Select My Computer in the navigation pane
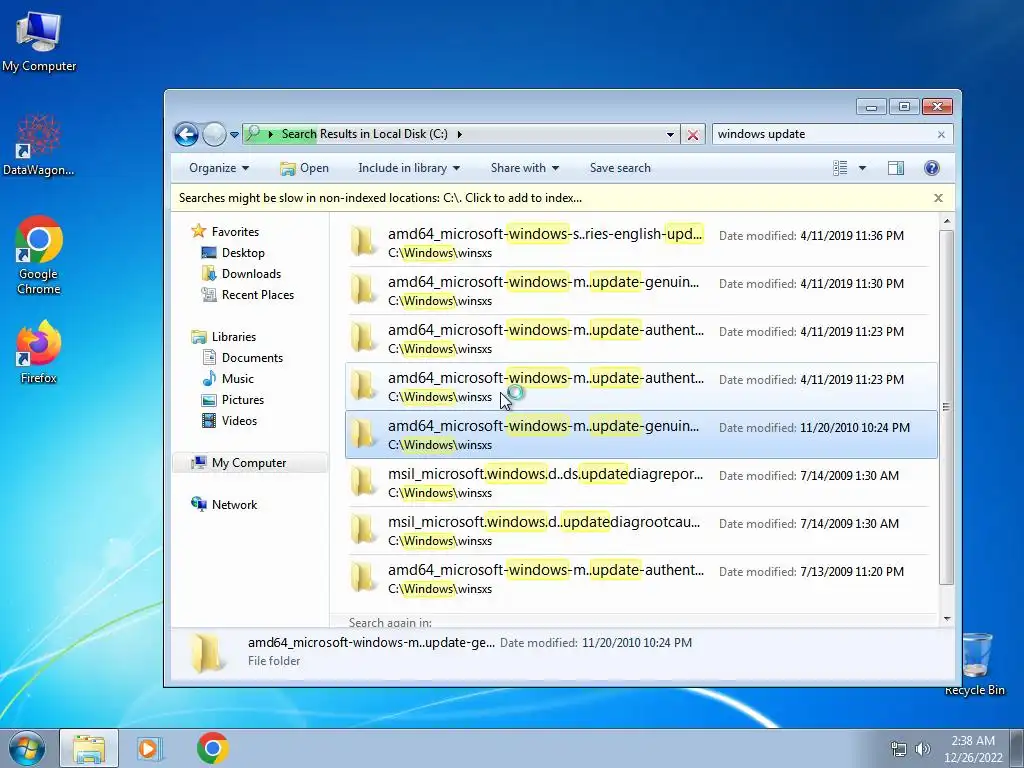The width and height of the screenshot is (1024, 768). click(x=249, y=463)
